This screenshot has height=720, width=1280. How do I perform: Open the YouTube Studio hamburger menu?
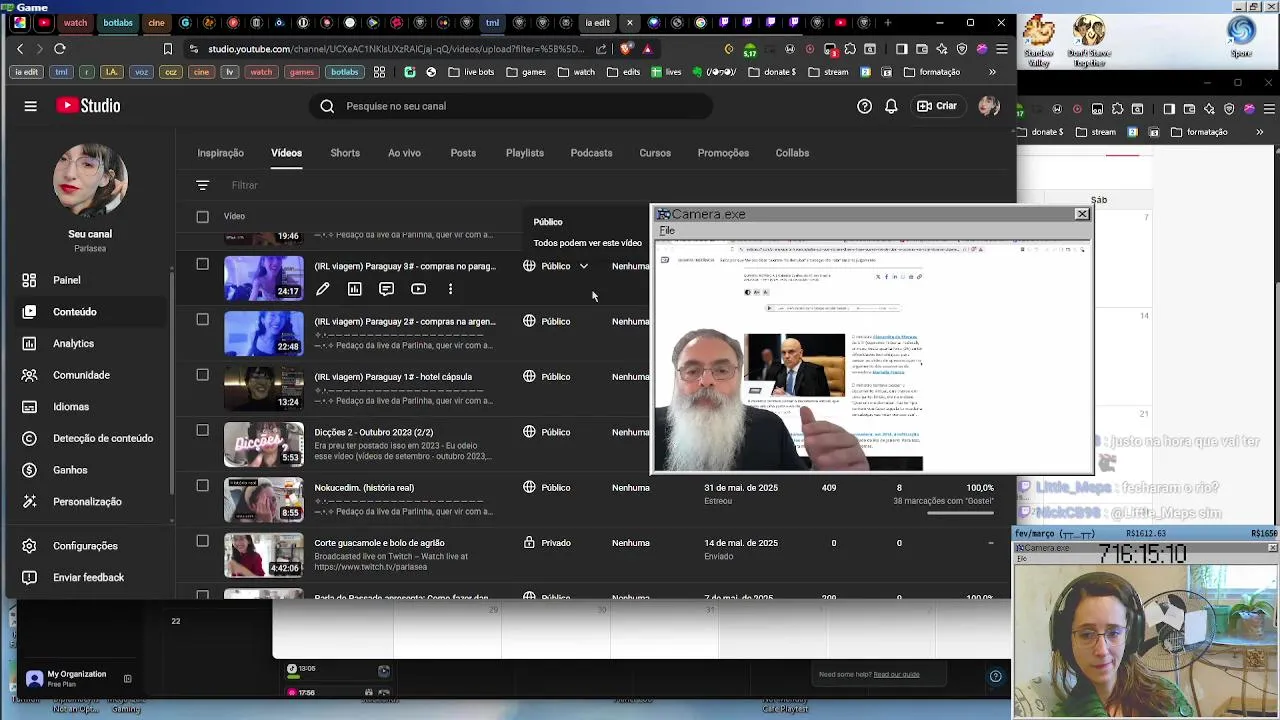[30, 106]
